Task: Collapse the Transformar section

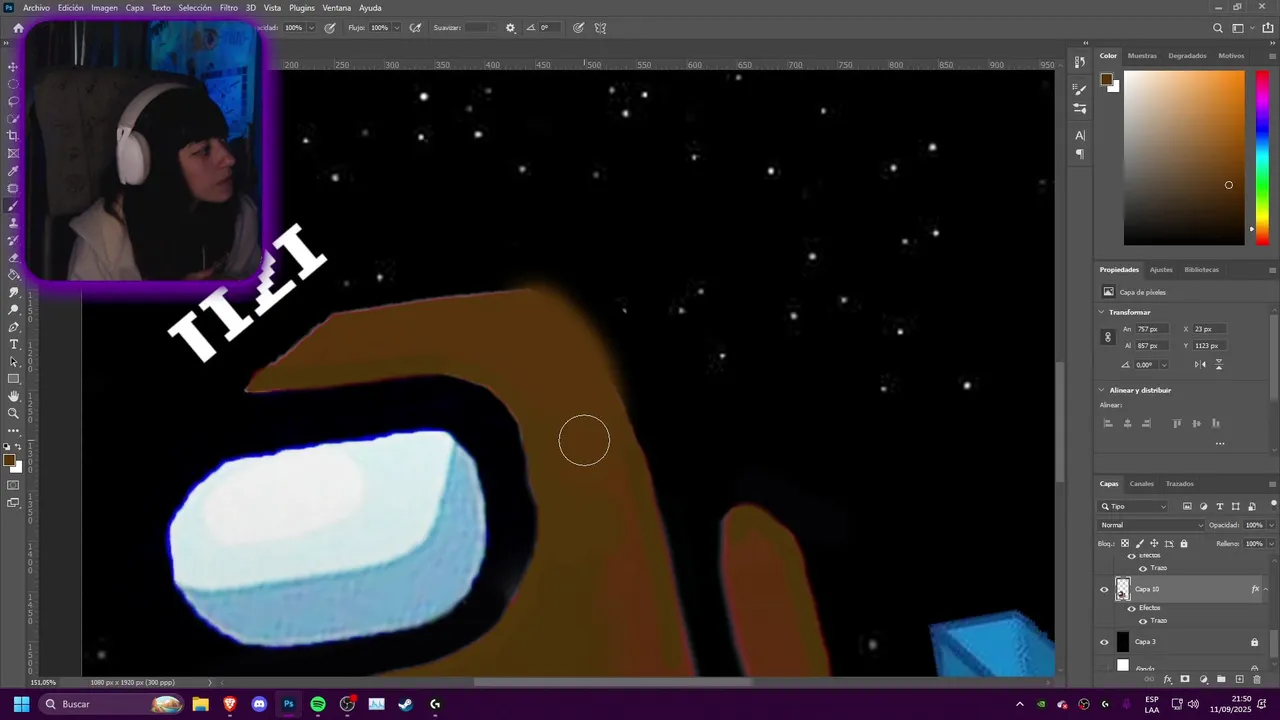Action: [1102, 312]
